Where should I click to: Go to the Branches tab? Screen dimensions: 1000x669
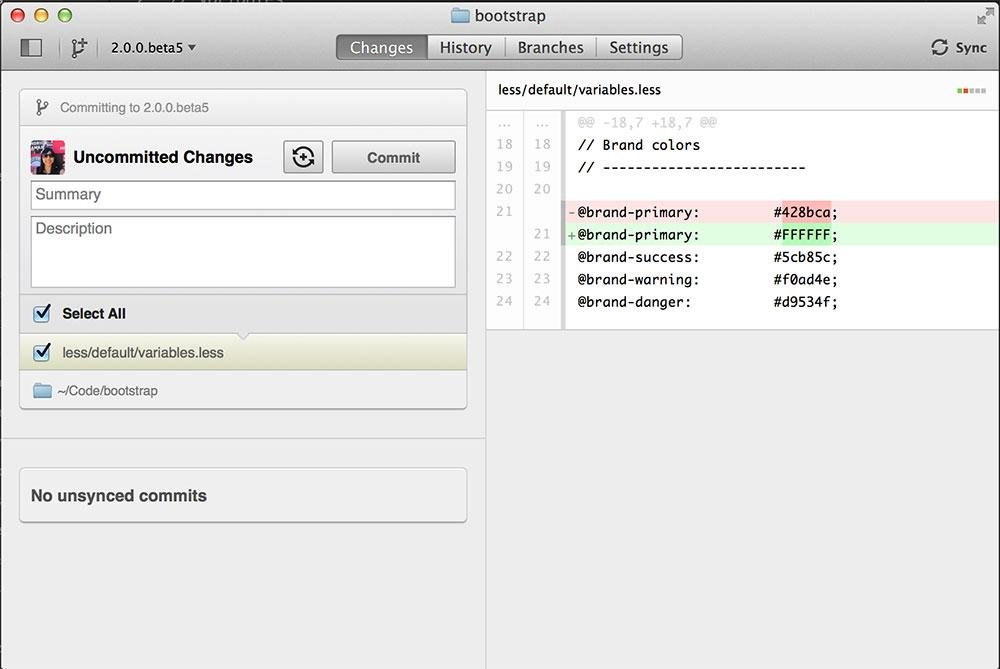[550, 48]
